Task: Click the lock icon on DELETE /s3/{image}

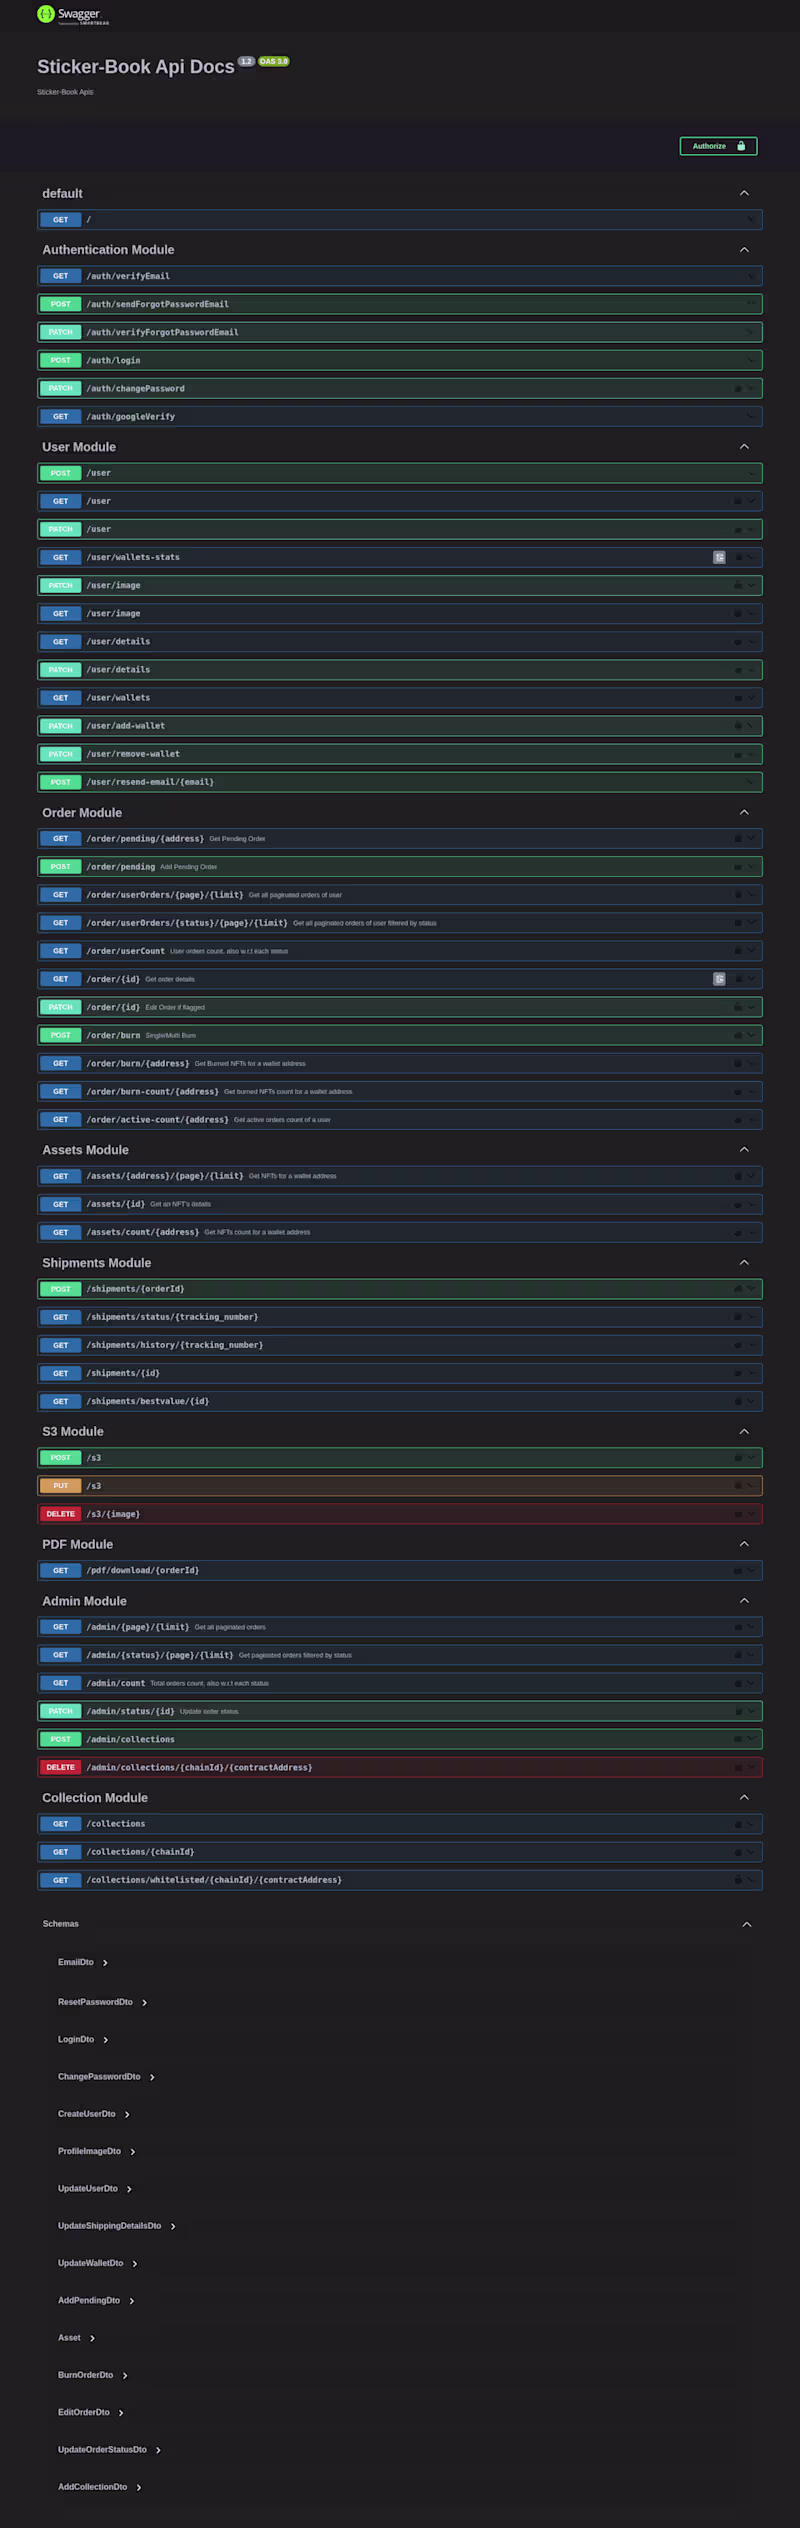Action: tap(738, 1514)
